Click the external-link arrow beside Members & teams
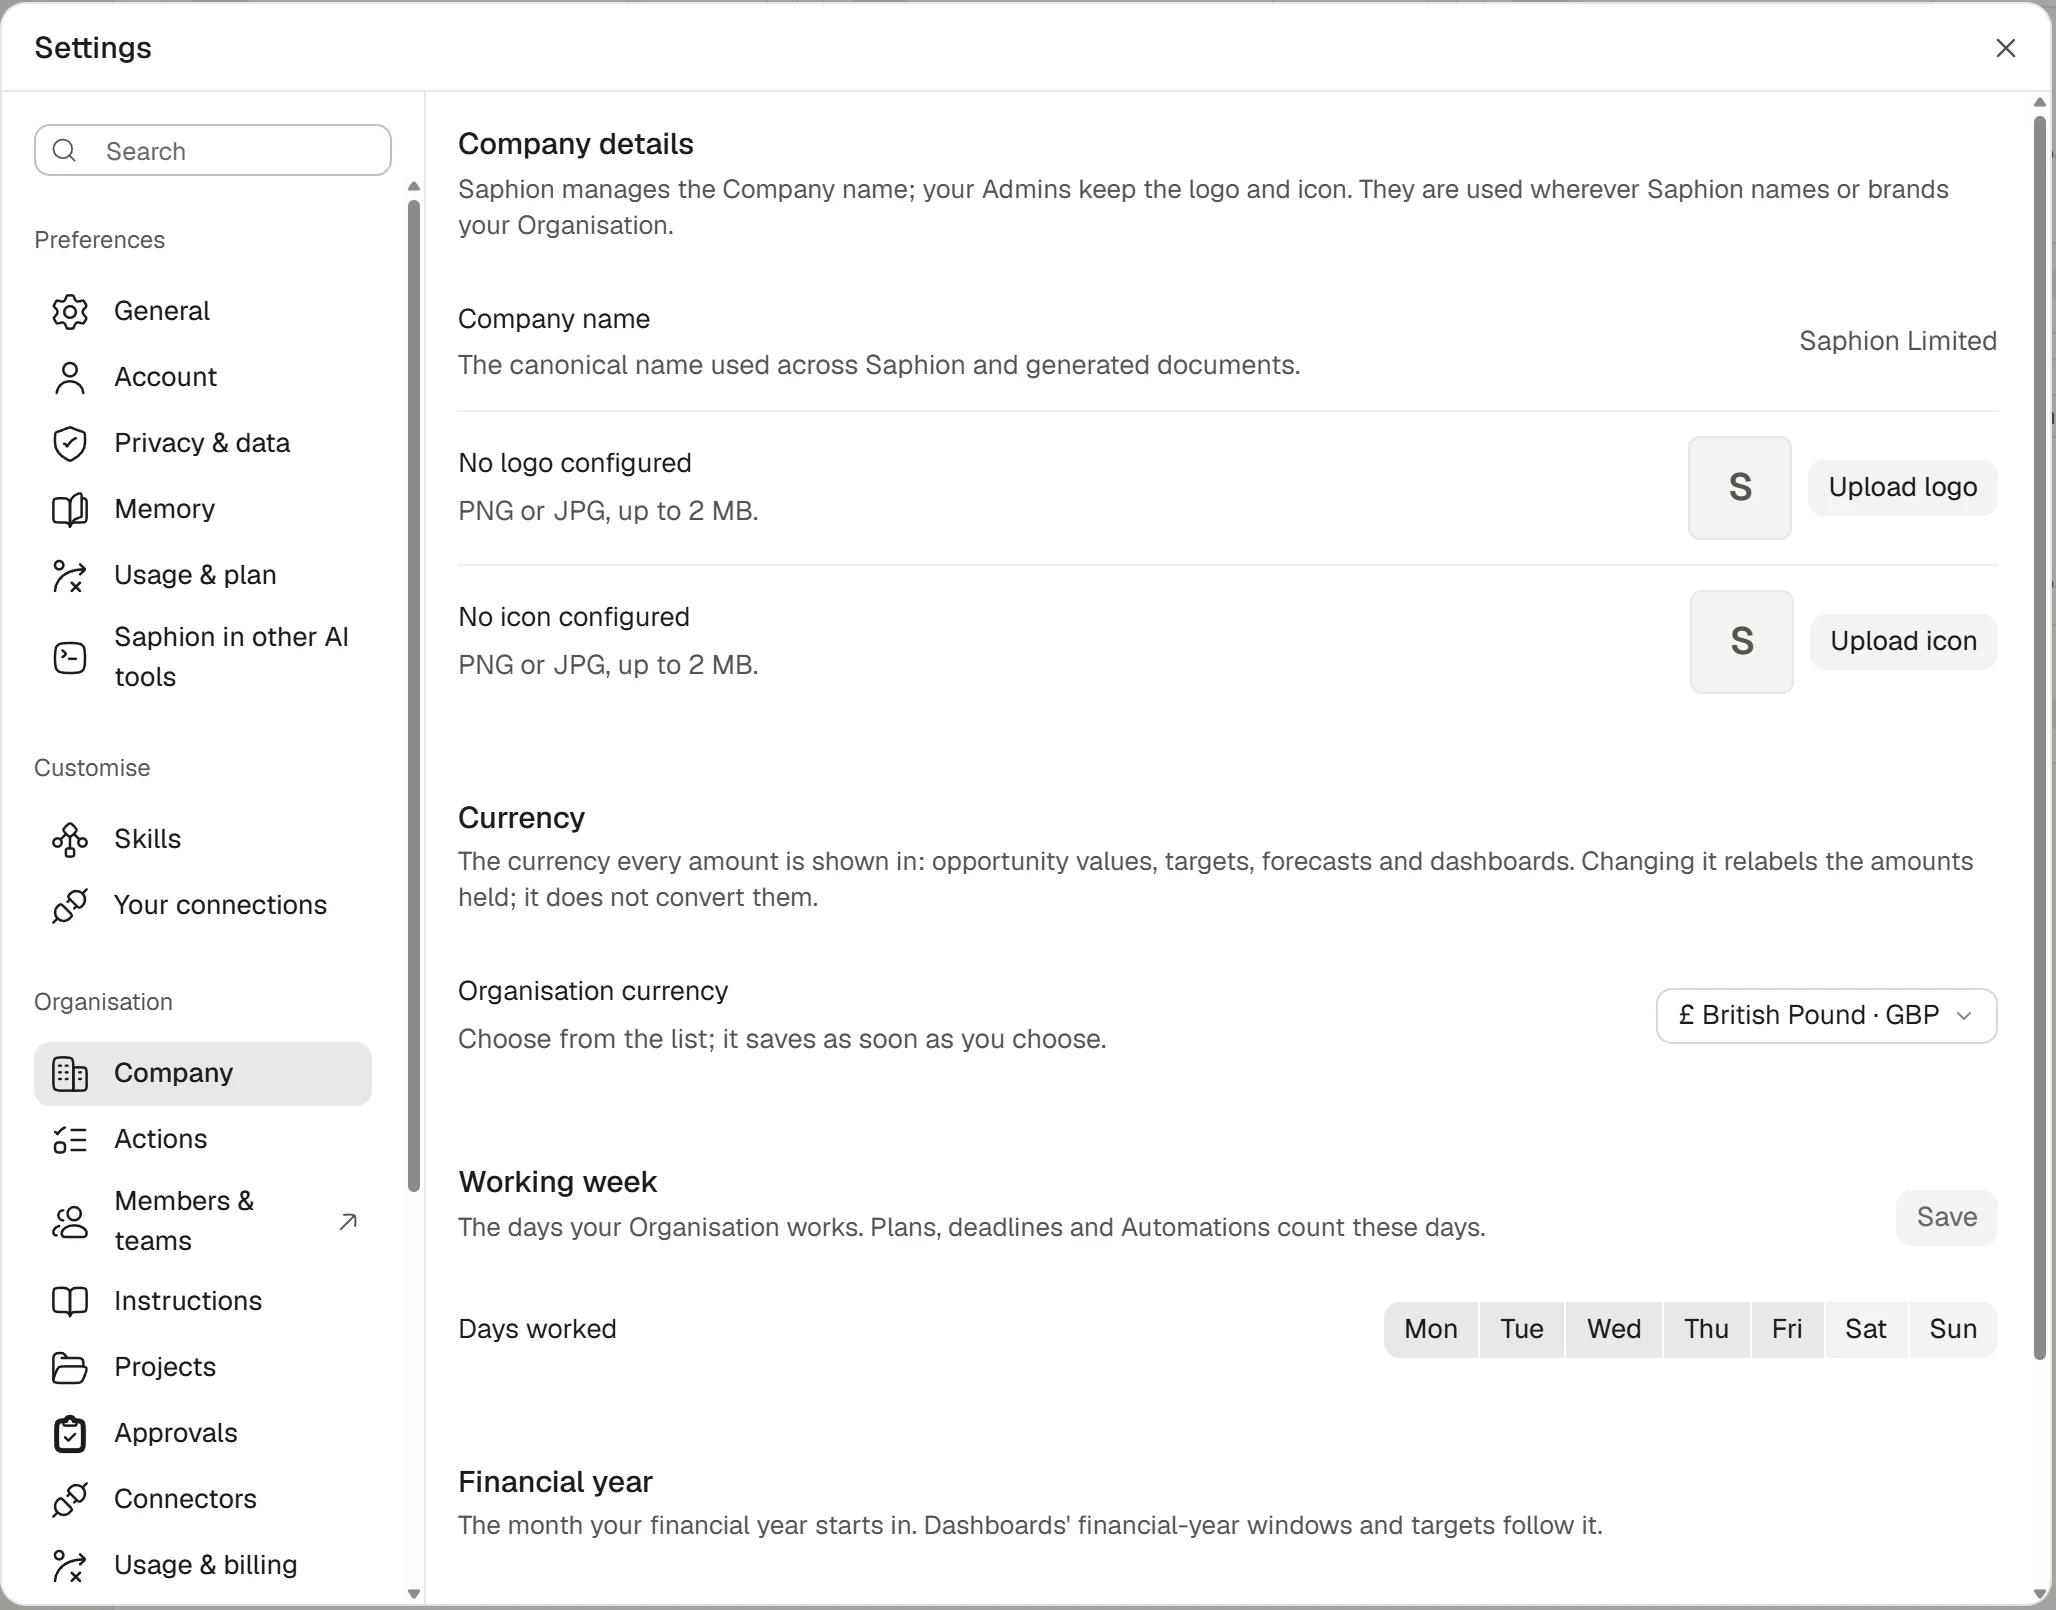 (x=348, y=1222)
